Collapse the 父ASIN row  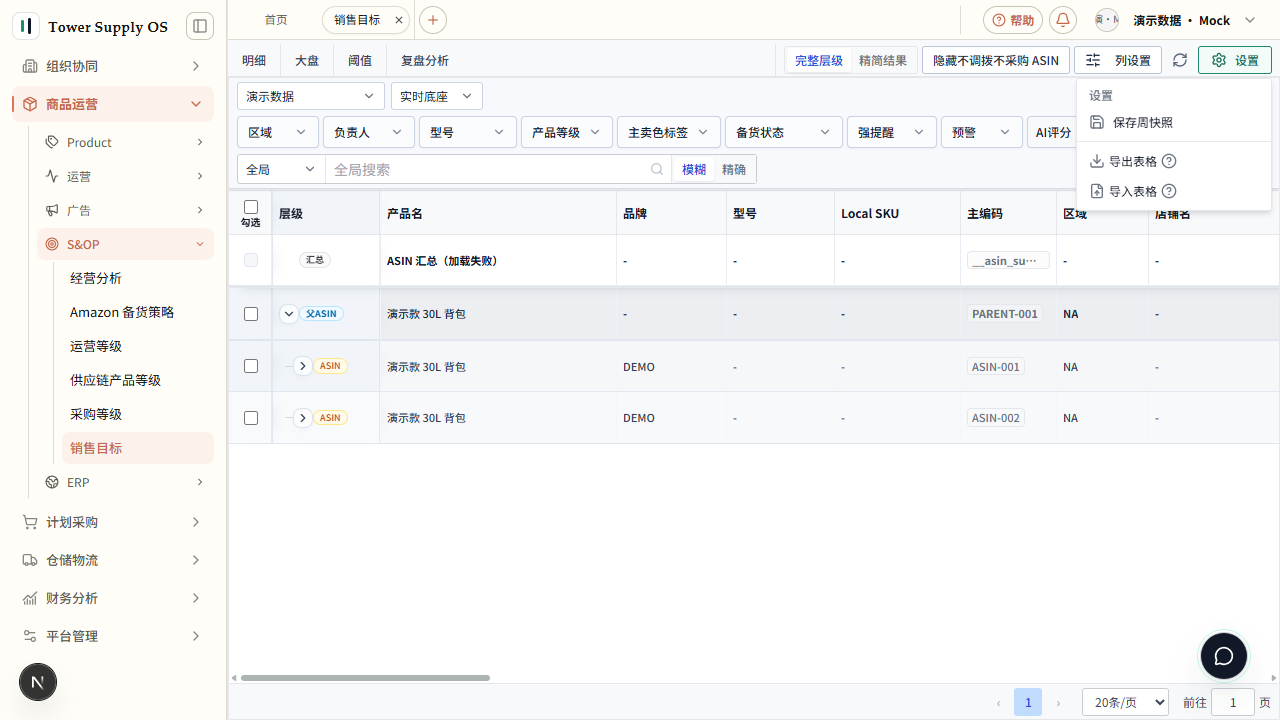click(x=289, y=314)
